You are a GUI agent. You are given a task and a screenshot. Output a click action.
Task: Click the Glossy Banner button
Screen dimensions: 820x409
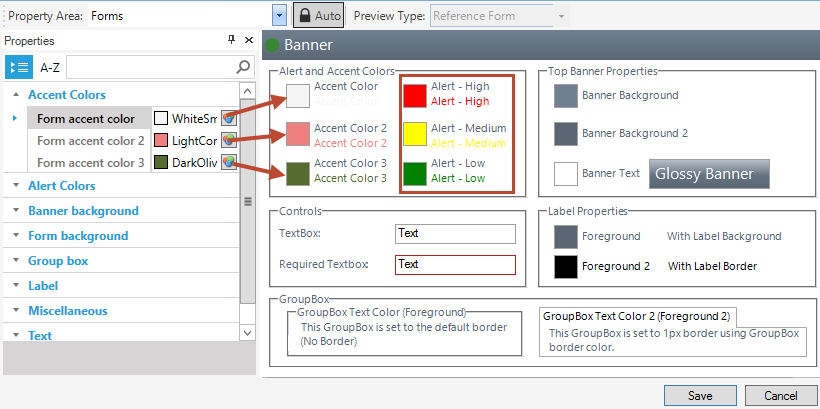click(709, 174)
